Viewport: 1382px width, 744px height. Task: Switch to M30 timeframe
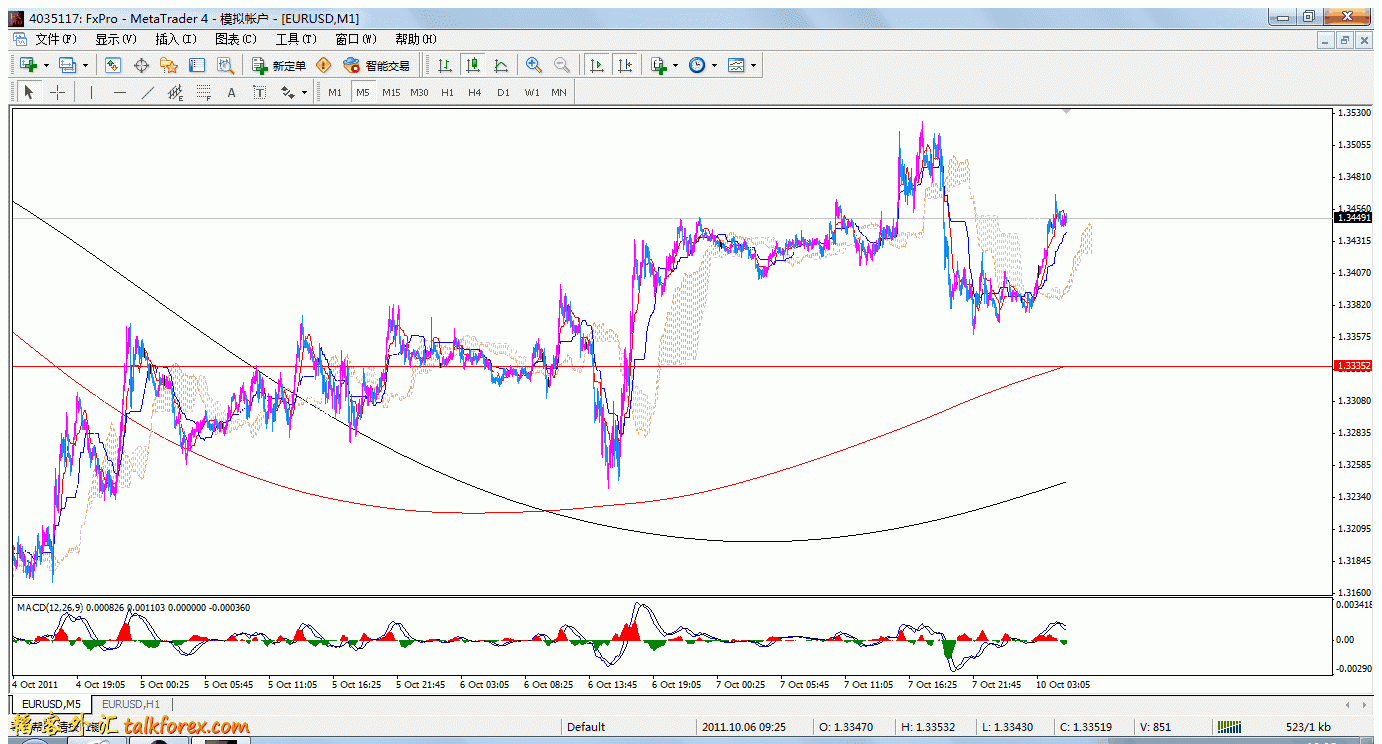click(419, 92)
